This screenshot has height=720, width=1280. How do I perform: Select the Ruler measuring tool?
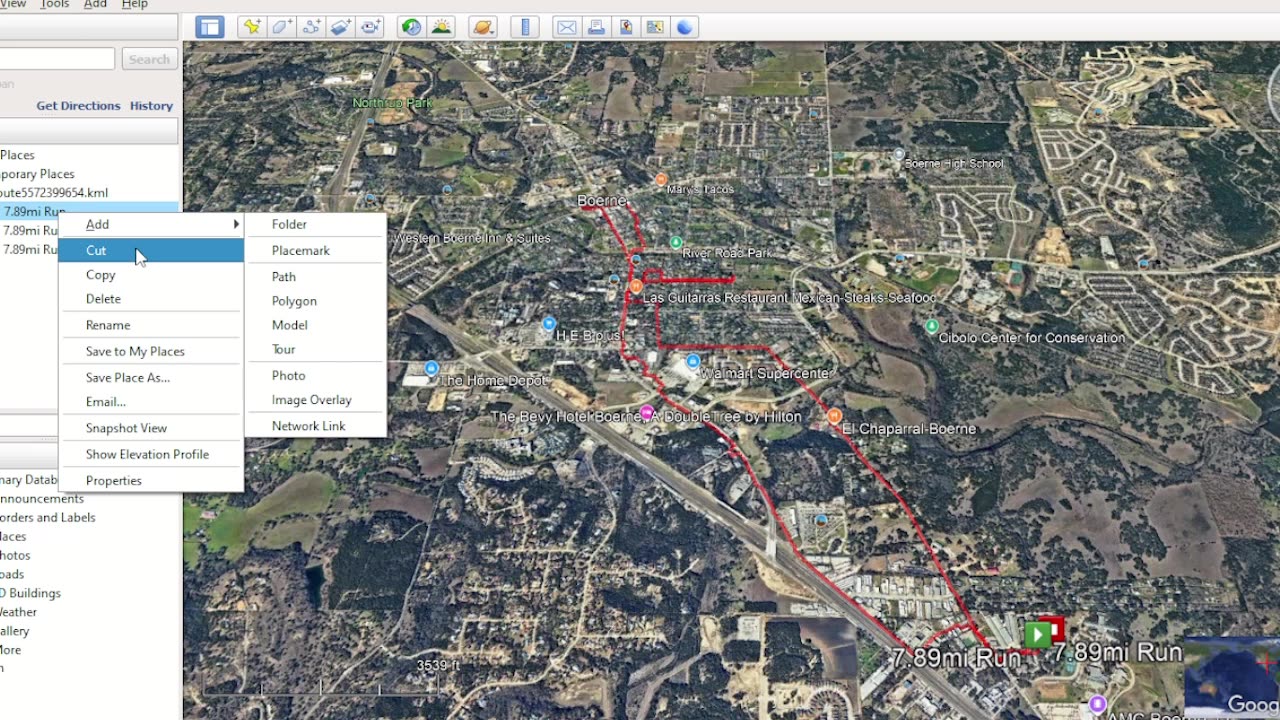525,27
